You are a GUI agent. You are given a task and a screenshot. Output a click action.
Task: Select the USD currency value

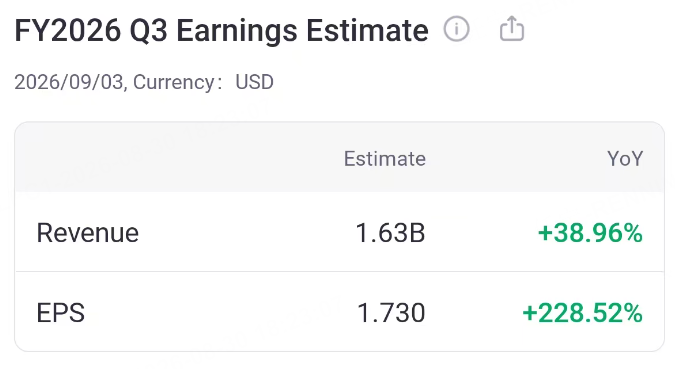[254, 82]
